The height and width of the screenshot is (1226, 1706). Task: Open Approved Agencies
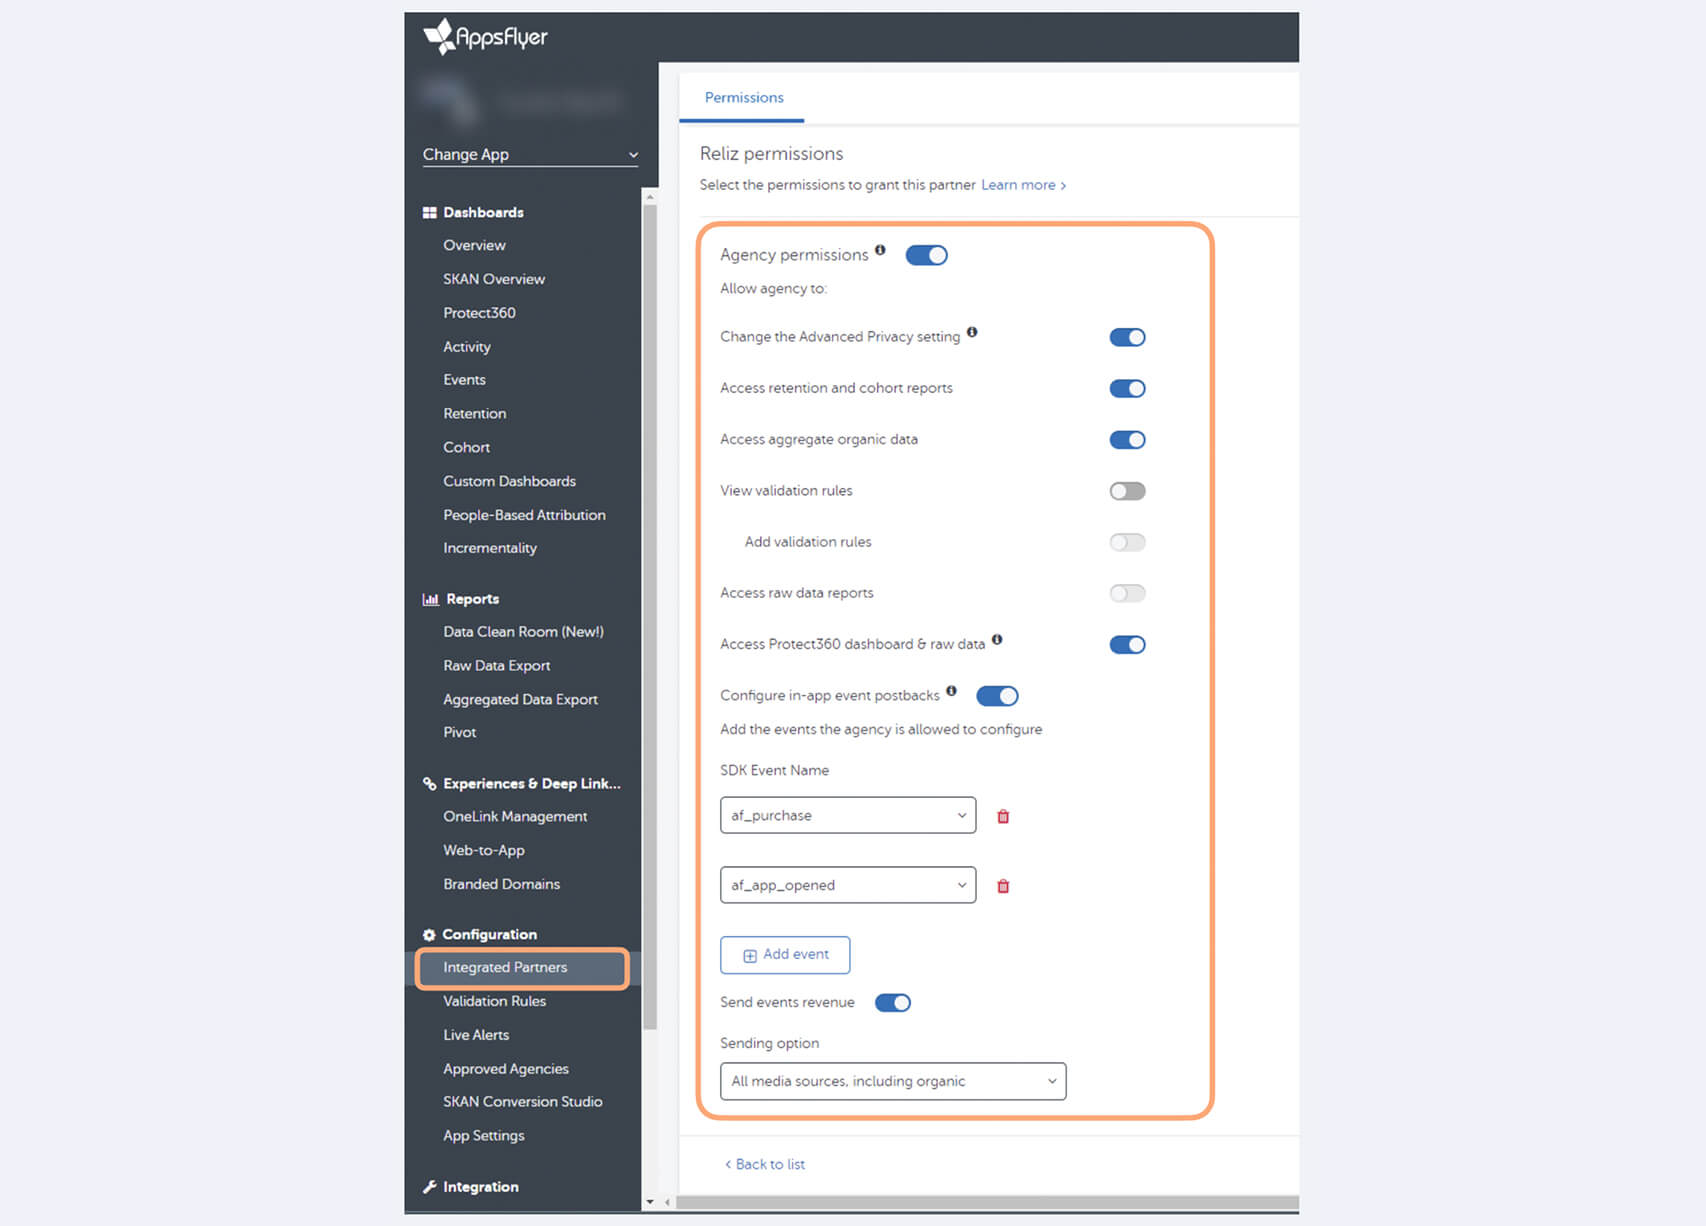tap(506, 1070)
